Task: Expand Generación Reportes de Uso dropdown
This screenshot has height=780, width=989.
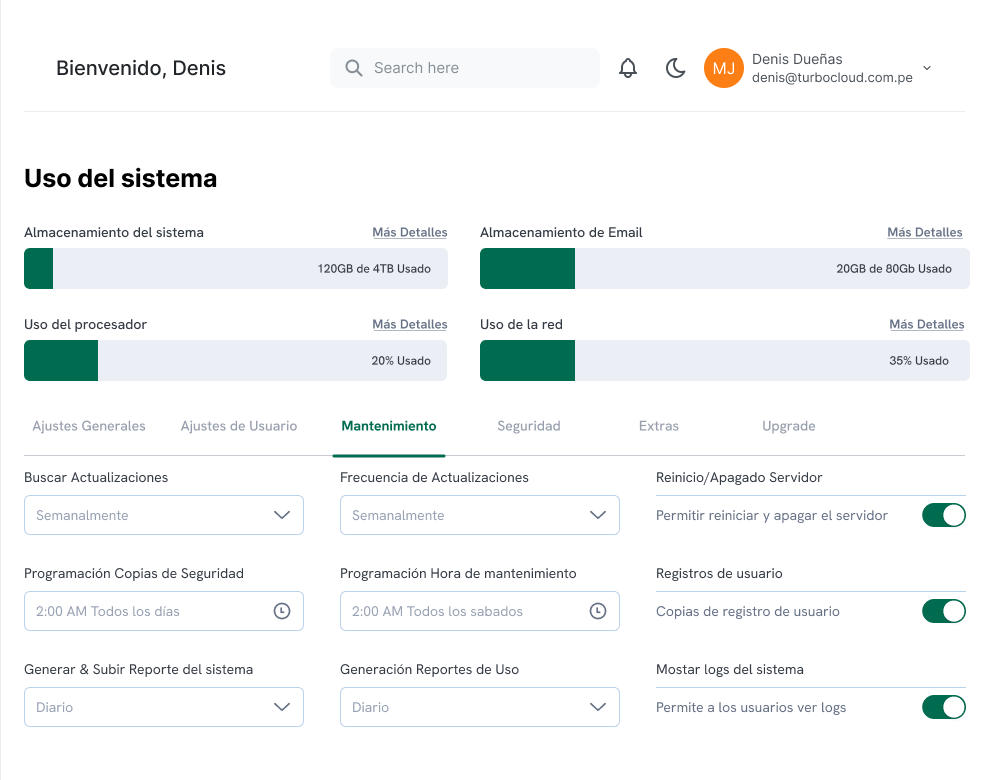Action: pyautogui.click(x=480, y=707)
